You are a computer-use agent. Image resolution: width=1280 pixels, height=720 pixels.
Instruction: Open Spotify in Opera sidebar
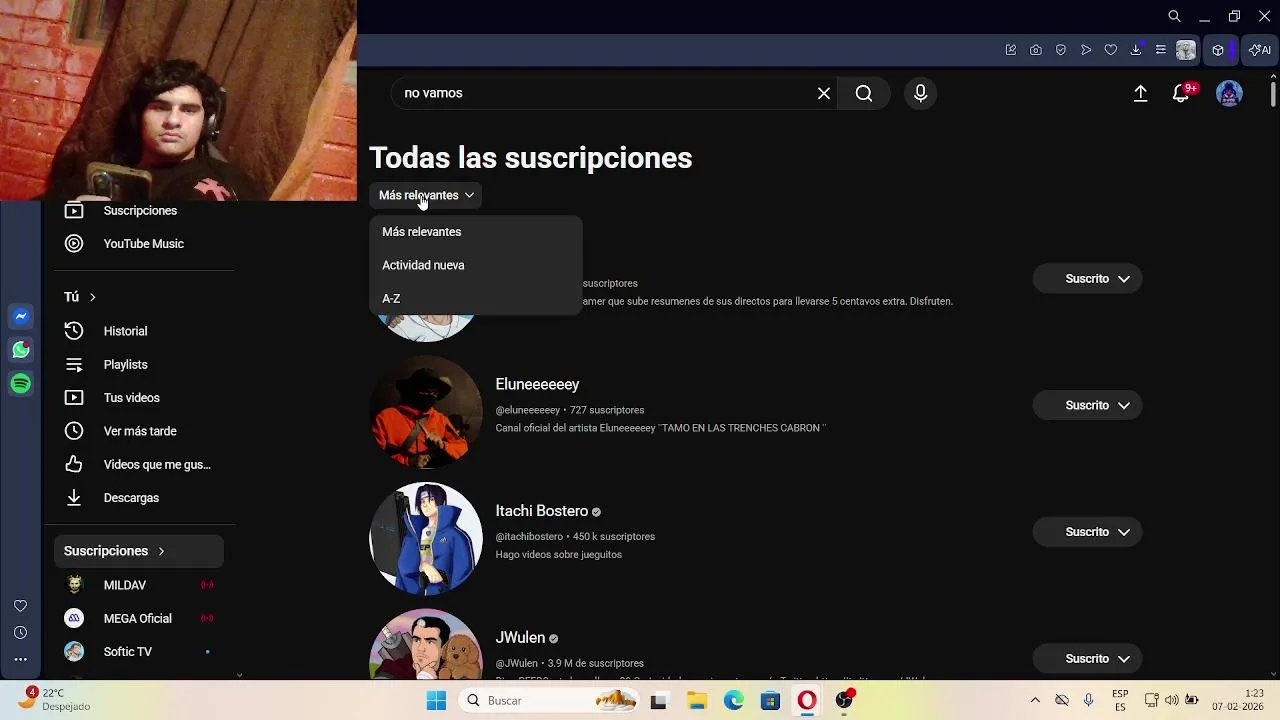pos(21,384)
